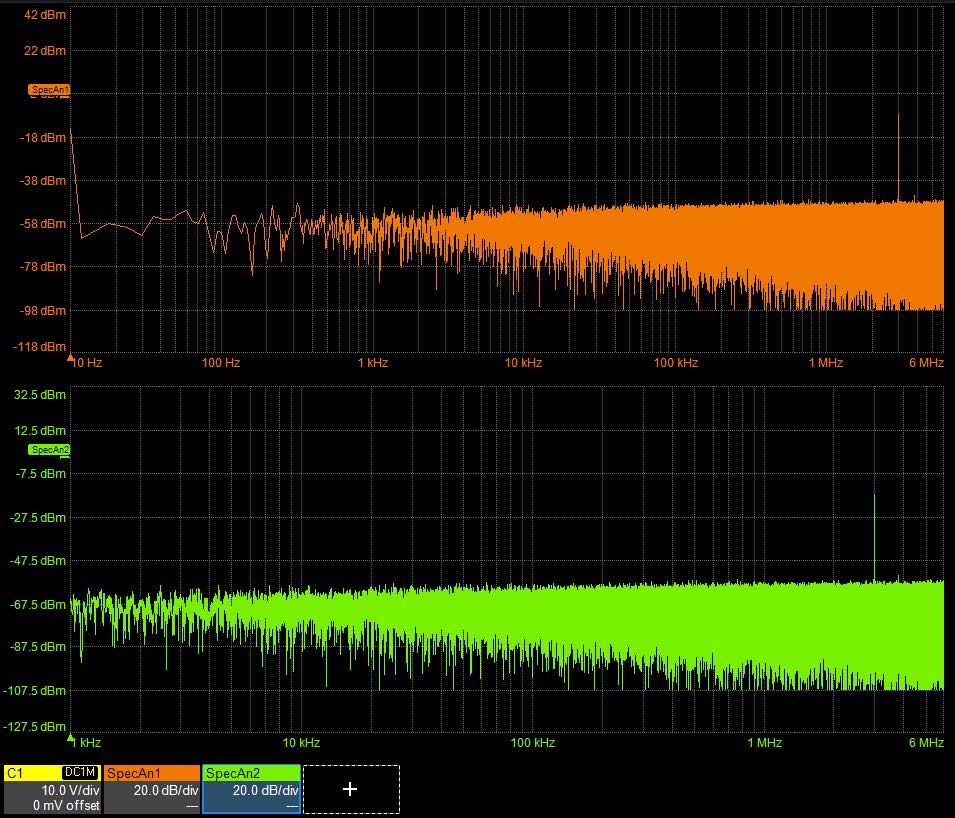Viewport: 955px width, 818px height.
Task: Click the orange 1 kHz frequency label
Action: 373,363
